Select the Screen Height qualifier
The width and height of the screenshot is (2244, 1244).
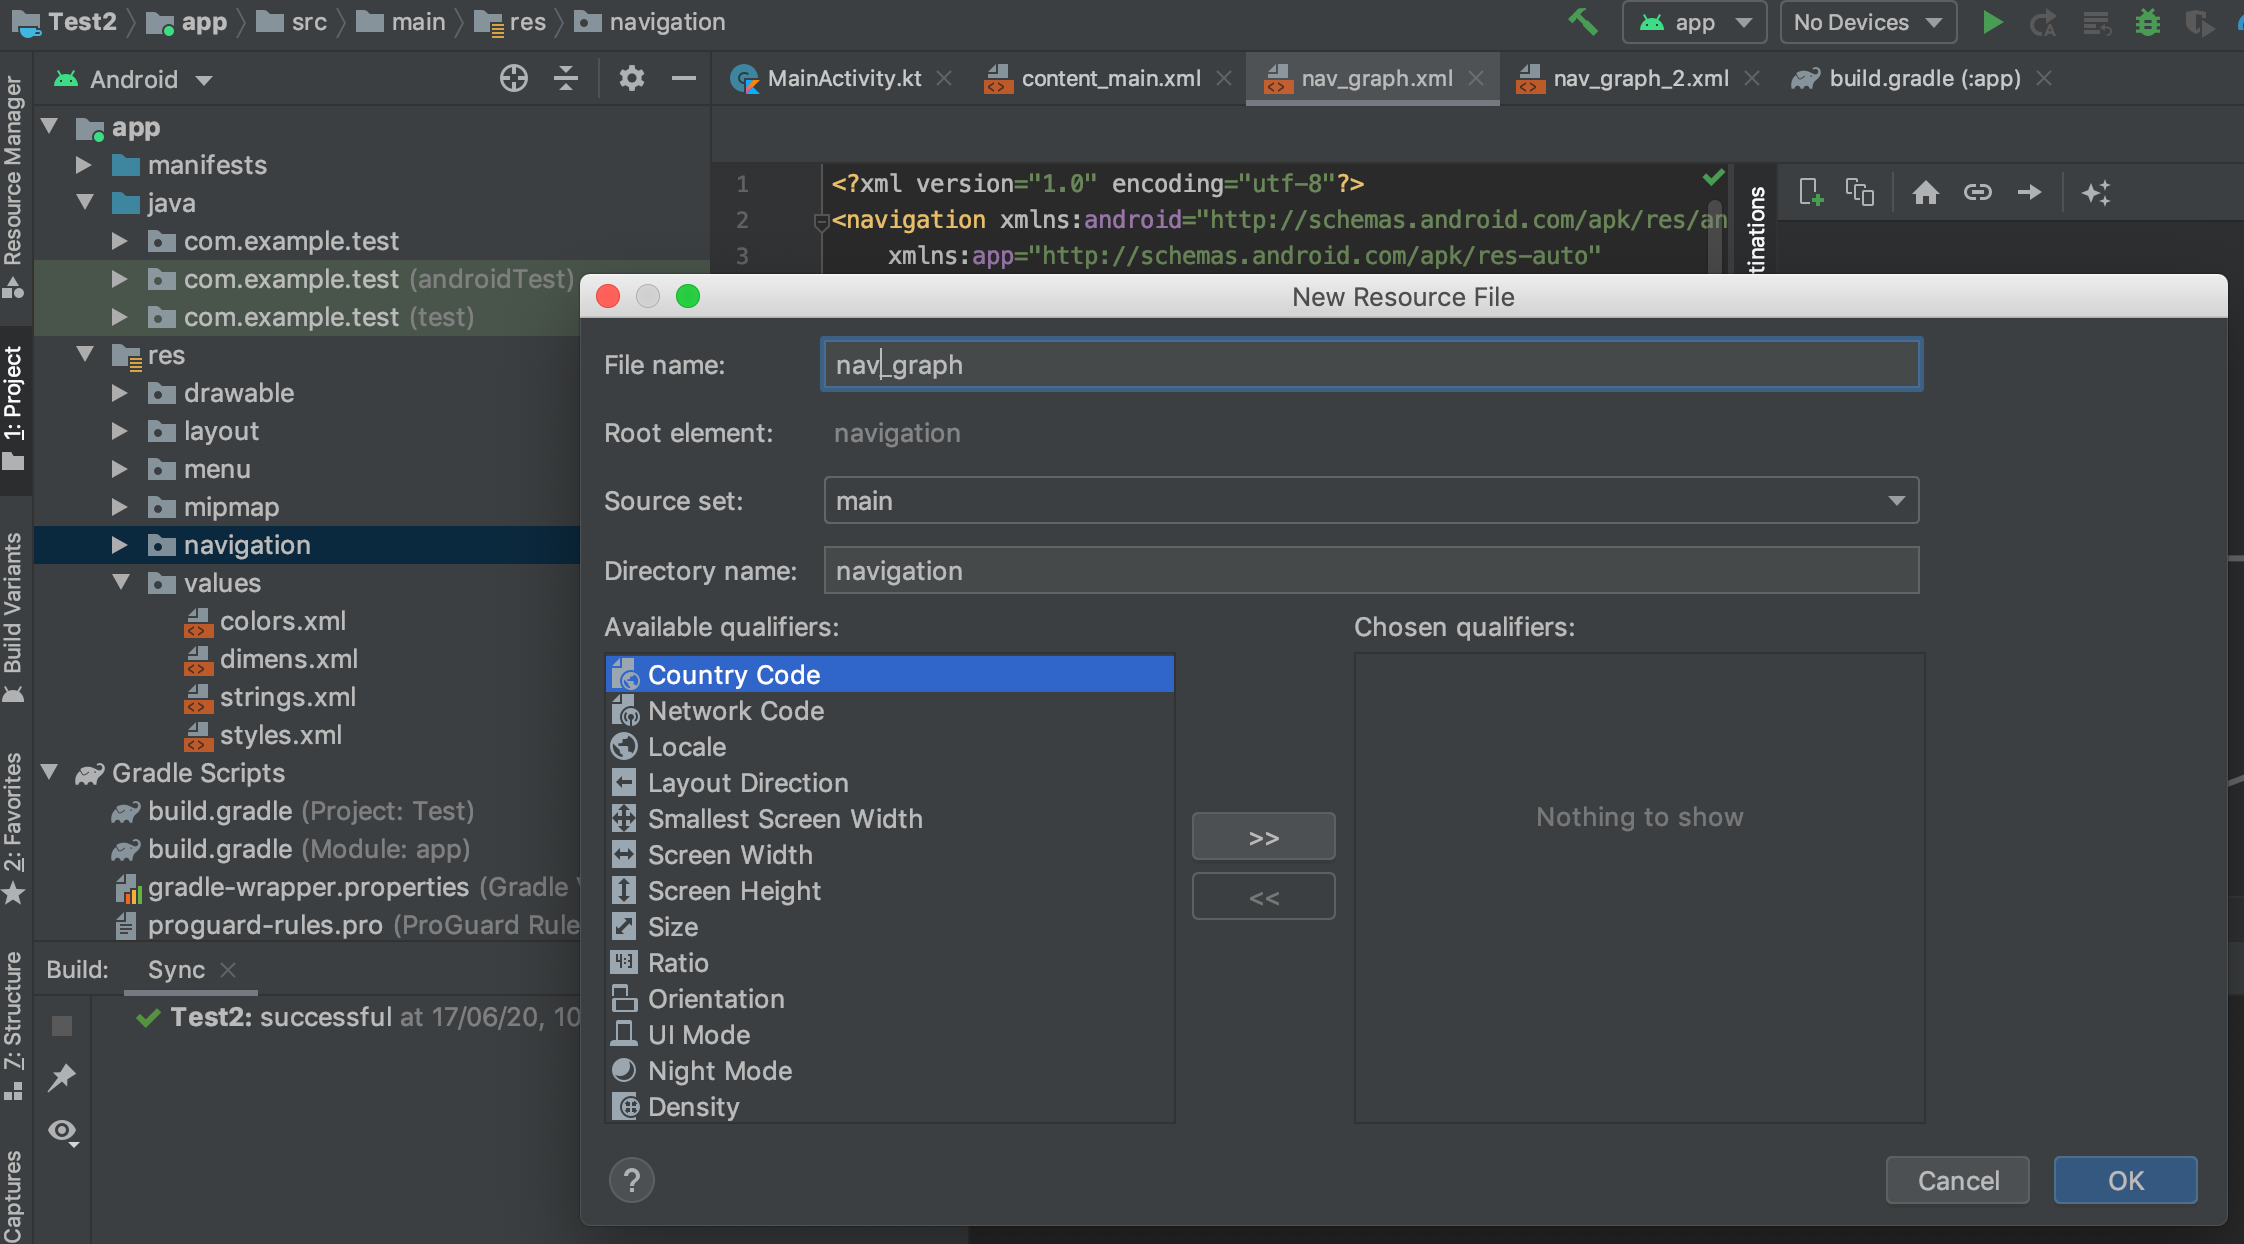click(x=889, y=891)
